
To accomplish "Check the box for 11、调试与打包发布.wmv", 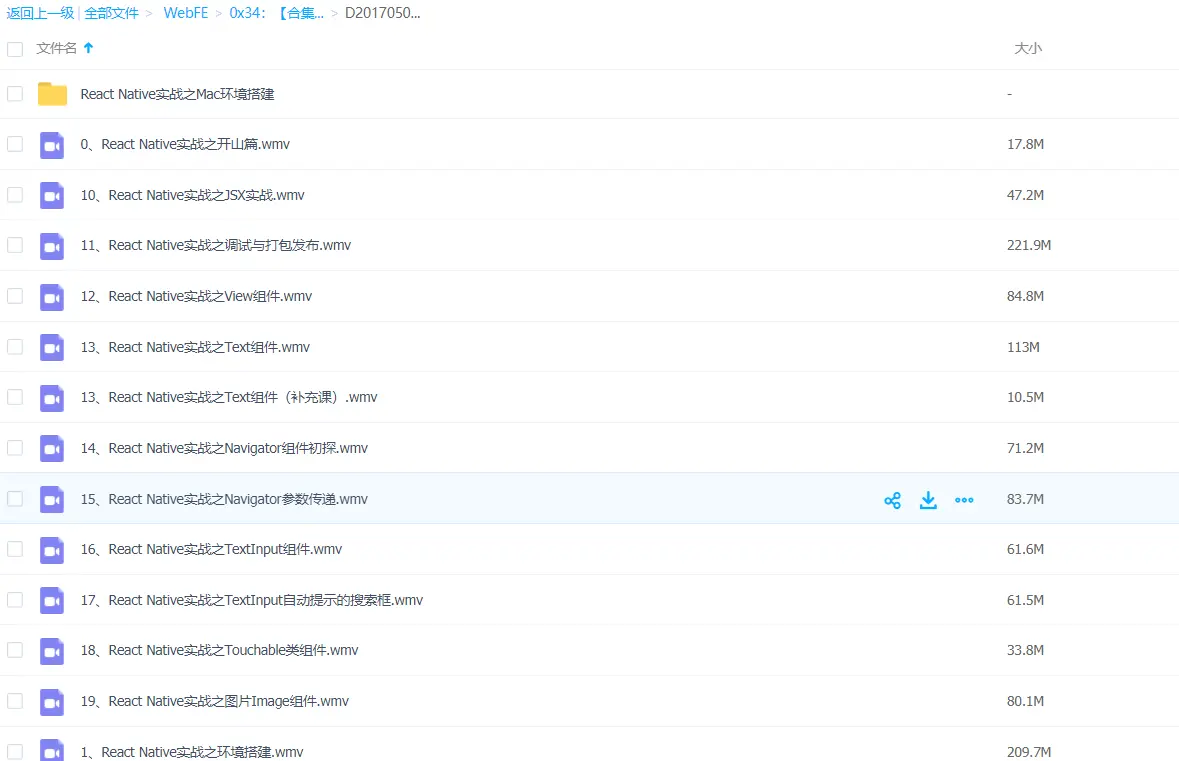I will (15, 245).
